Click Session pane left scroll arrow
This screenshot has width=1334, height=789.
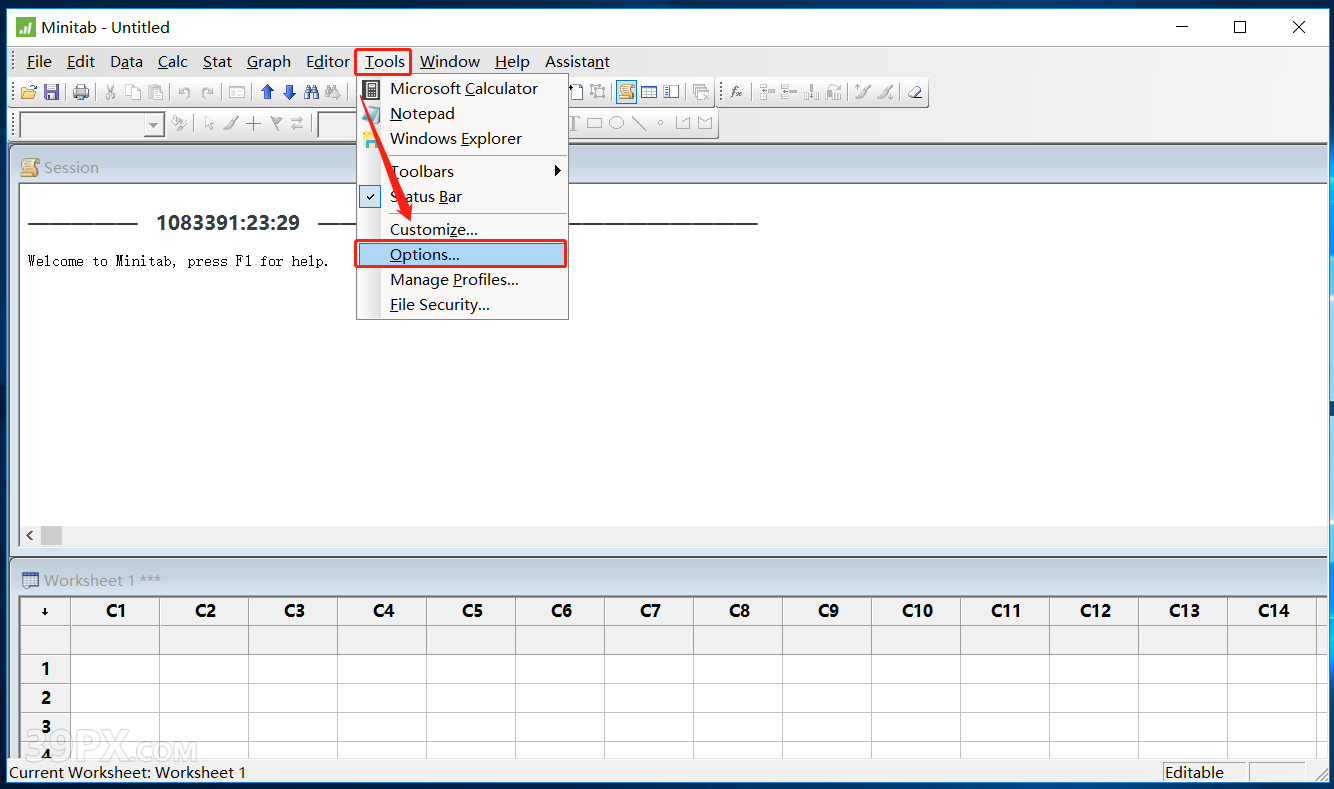(30, 536)
